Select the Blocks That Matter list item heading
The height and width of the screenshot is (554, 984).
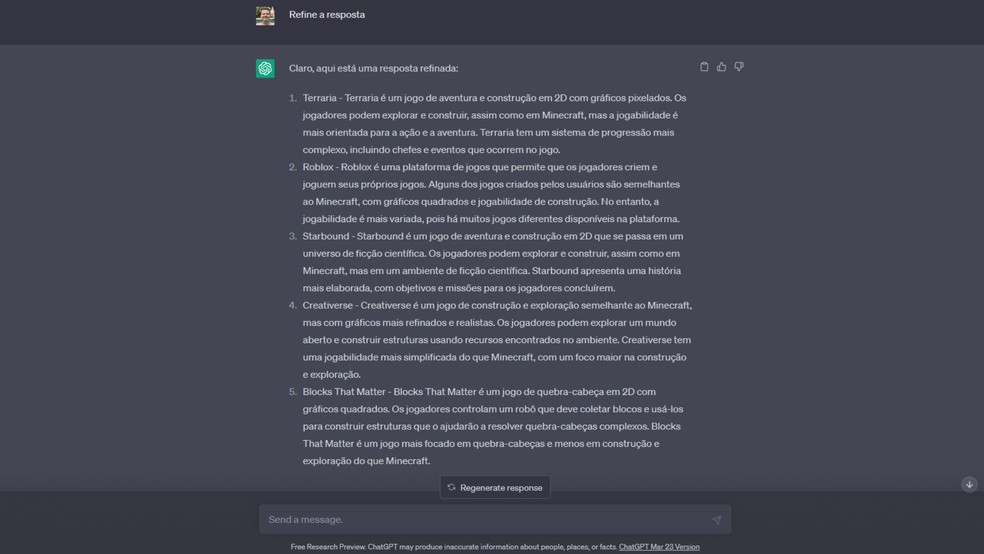pyautogui.click(x=344, y=392)
